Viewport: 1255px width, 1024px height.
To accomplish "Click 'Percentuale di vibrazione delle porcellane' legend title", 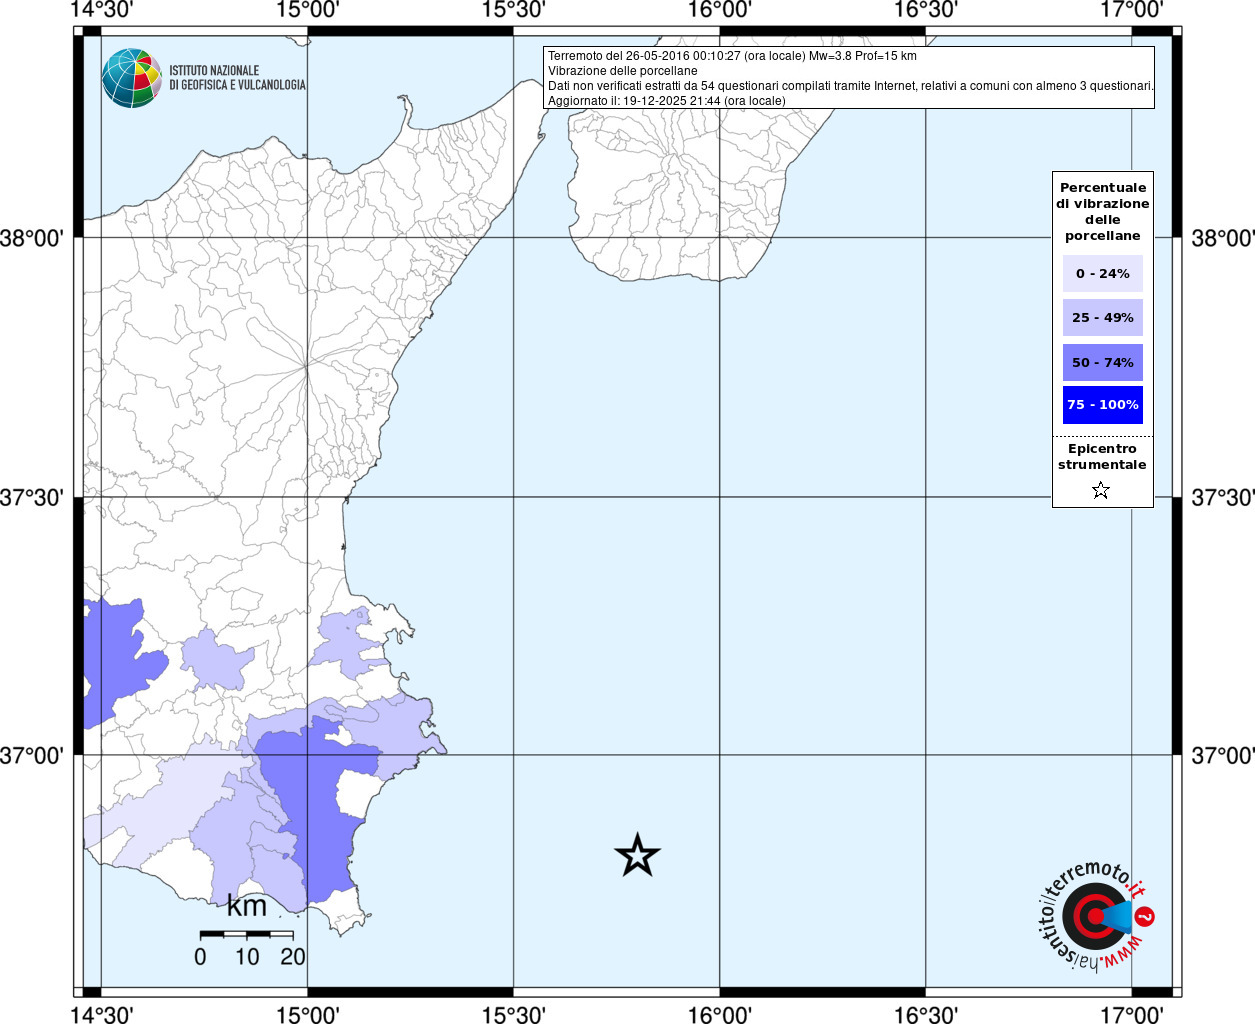I will click(1102, 211).
